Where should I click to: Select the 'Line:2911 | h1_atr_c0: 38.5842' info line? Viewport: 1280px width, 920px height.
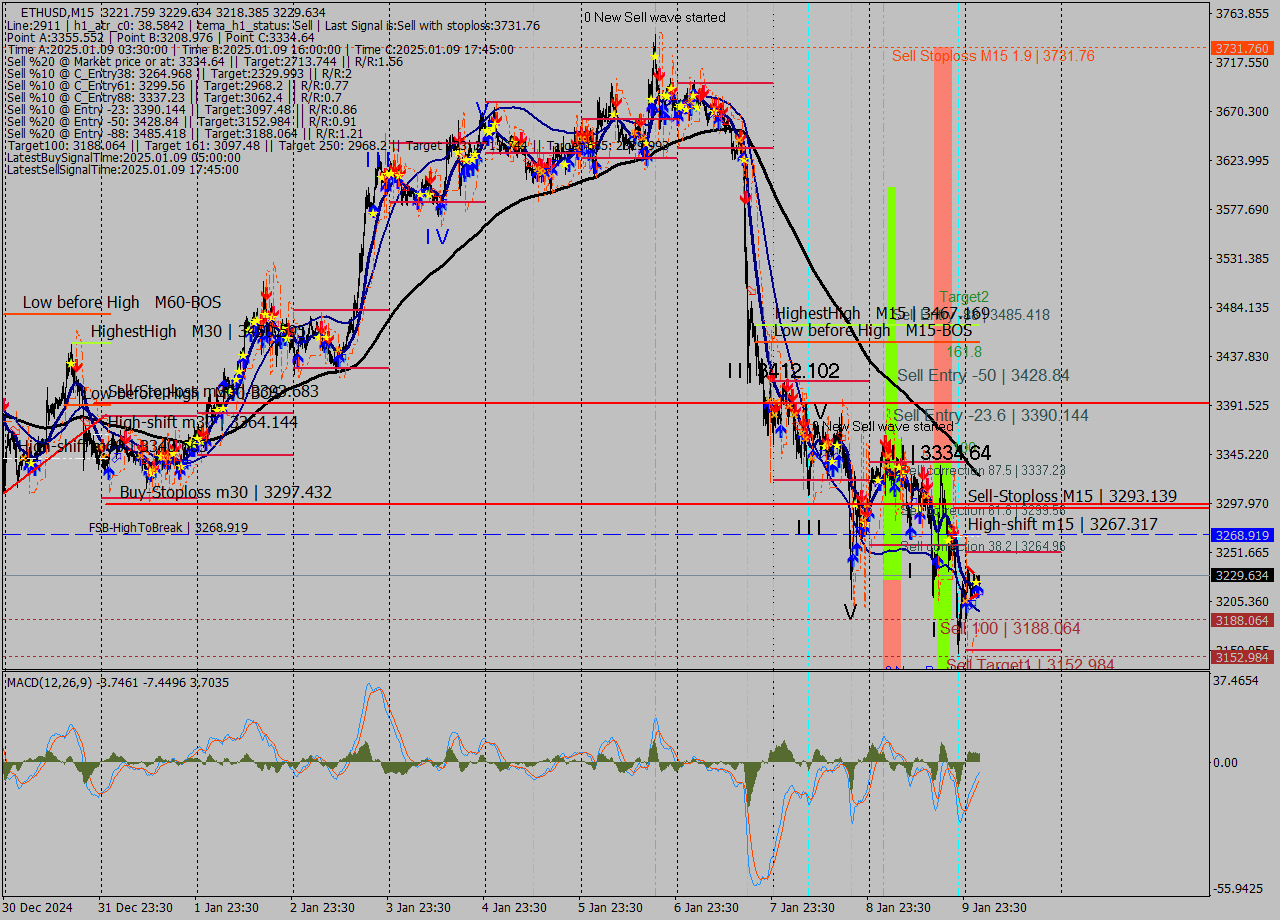[x=273, y=25]
